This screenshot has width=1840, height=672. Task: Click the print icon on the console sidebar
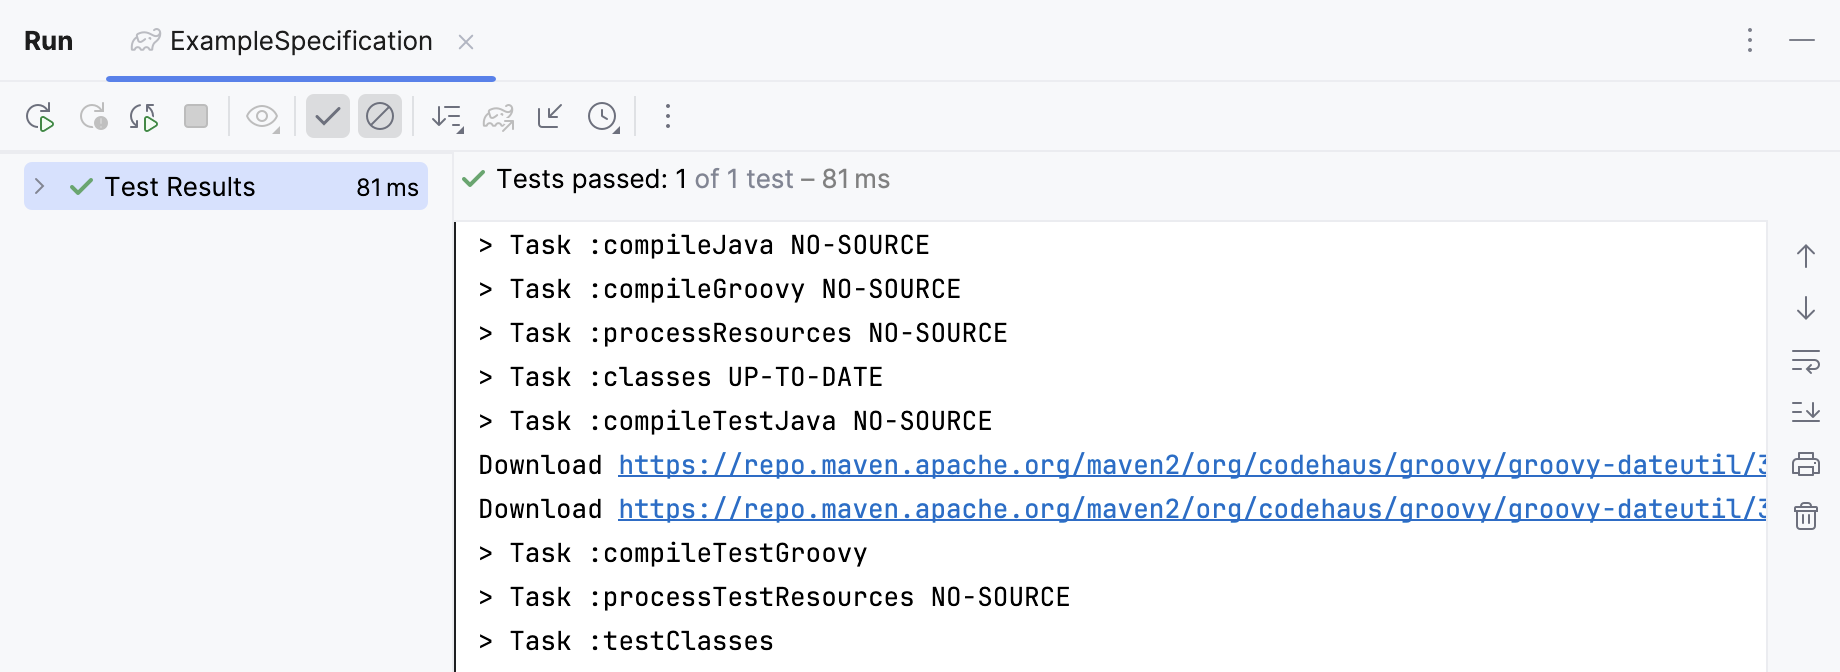[1806, 463]
